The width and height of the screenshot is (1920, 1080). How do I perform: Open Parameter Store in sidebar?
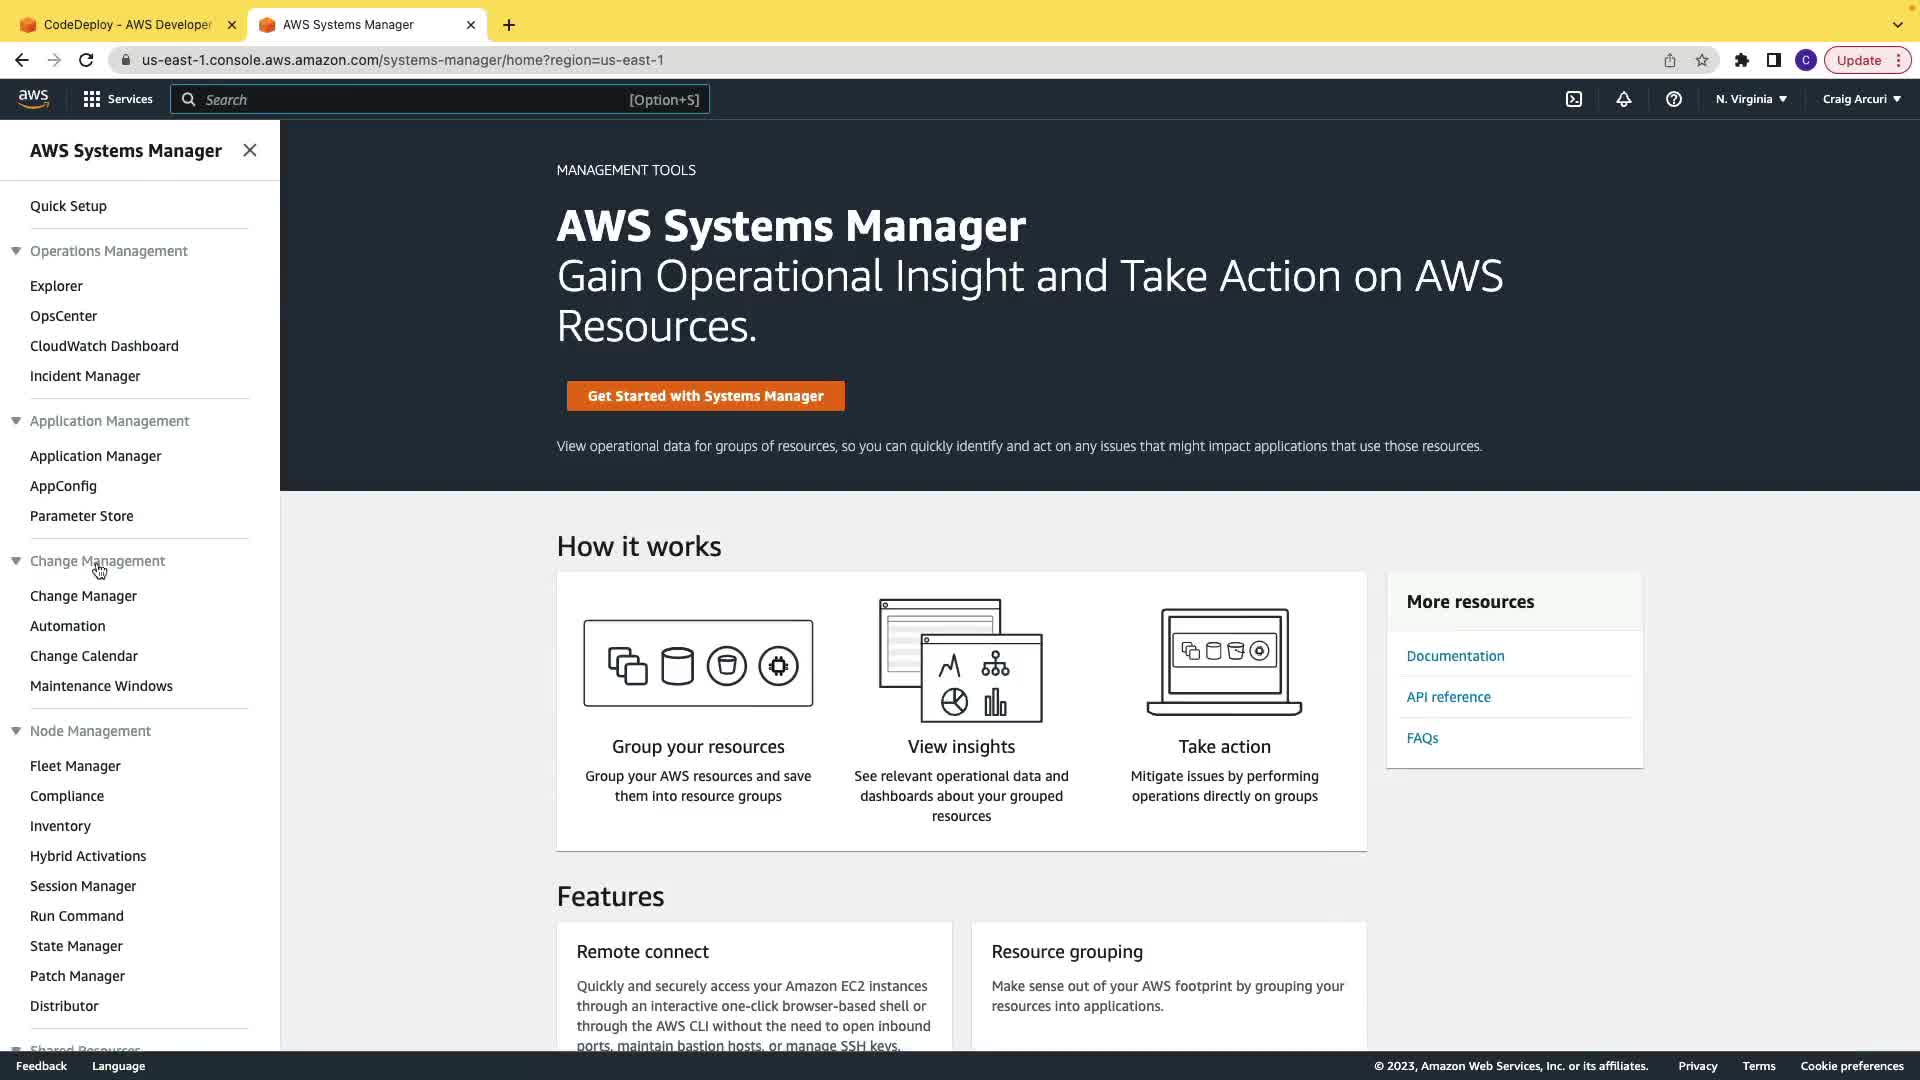pyautogui.click(x=81, y=516)
